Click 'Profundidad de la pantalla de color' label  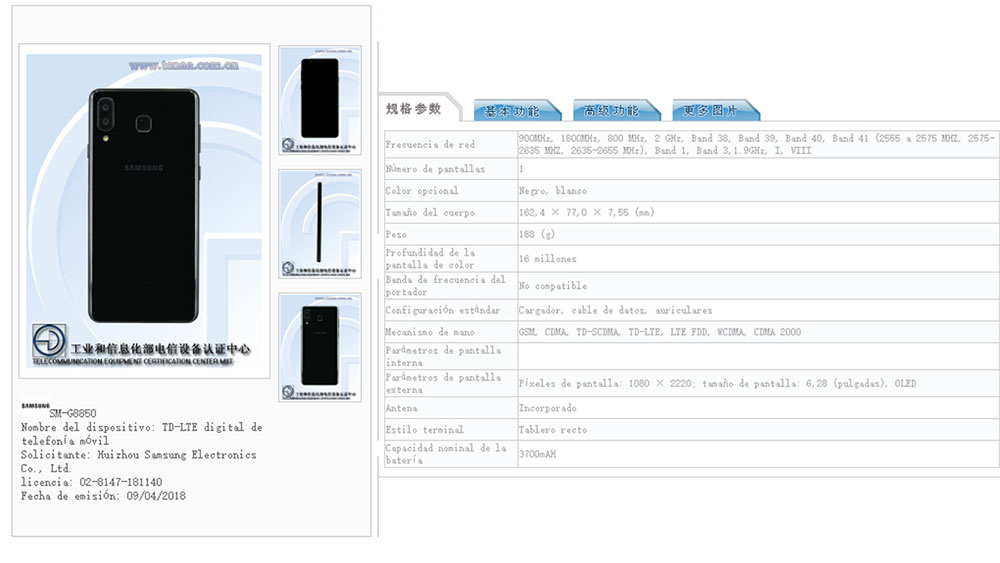coord(430,259)
